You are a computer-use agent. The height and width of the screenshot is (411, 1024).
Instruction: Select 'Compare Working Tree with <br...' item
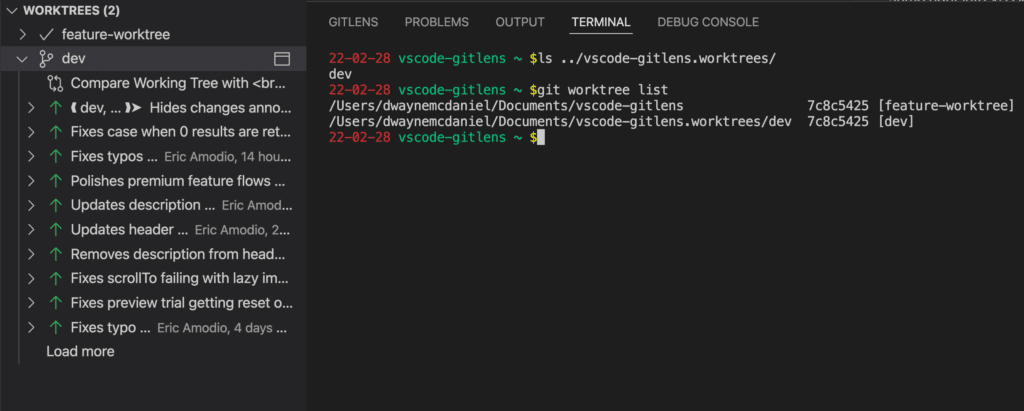178,84
